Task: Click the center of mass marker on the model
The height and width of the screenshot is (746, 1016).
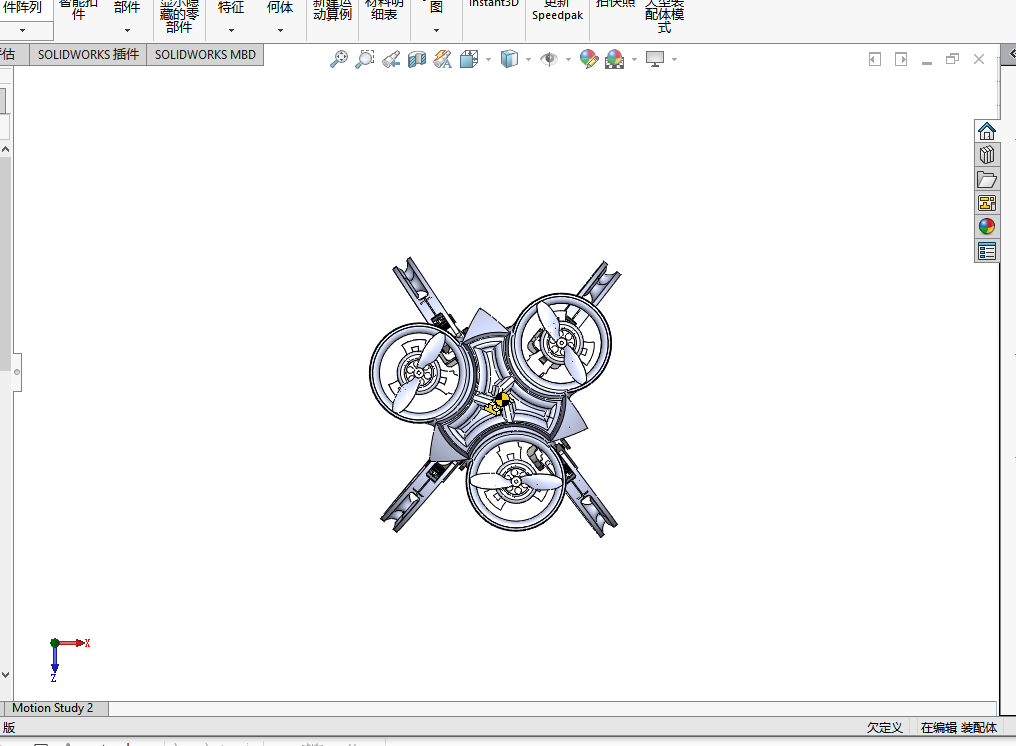Action: [502, 399]
